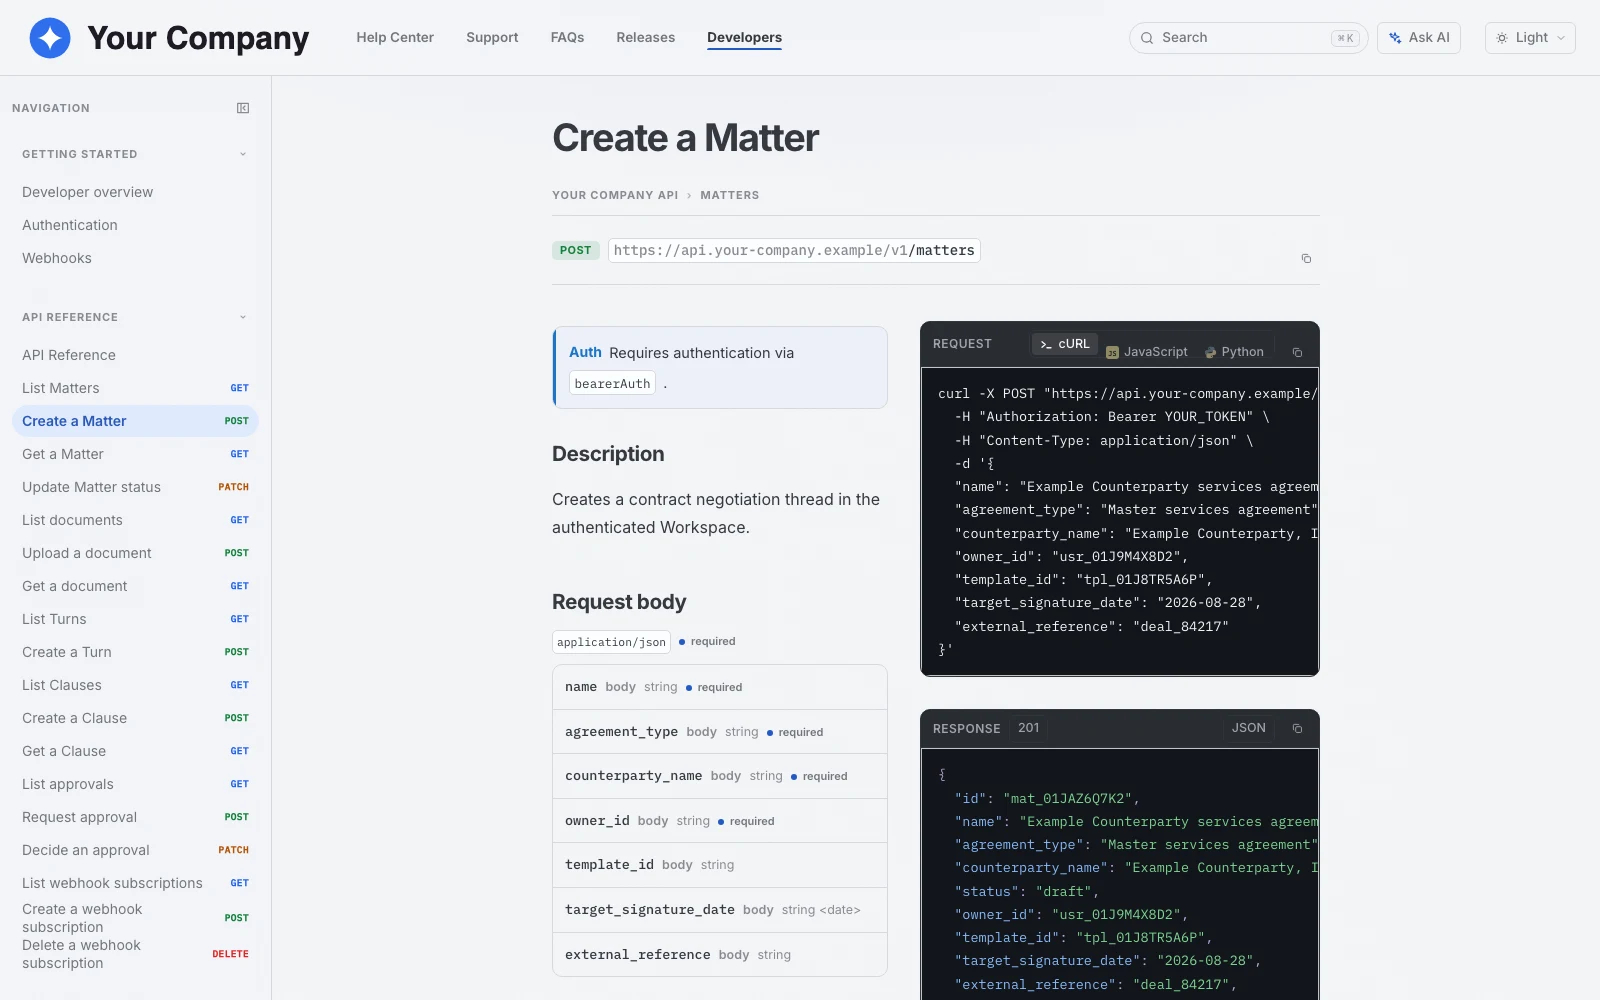Click the Your Company logo icon
The image size is (1600, 1000).
[x=50, y=38]
